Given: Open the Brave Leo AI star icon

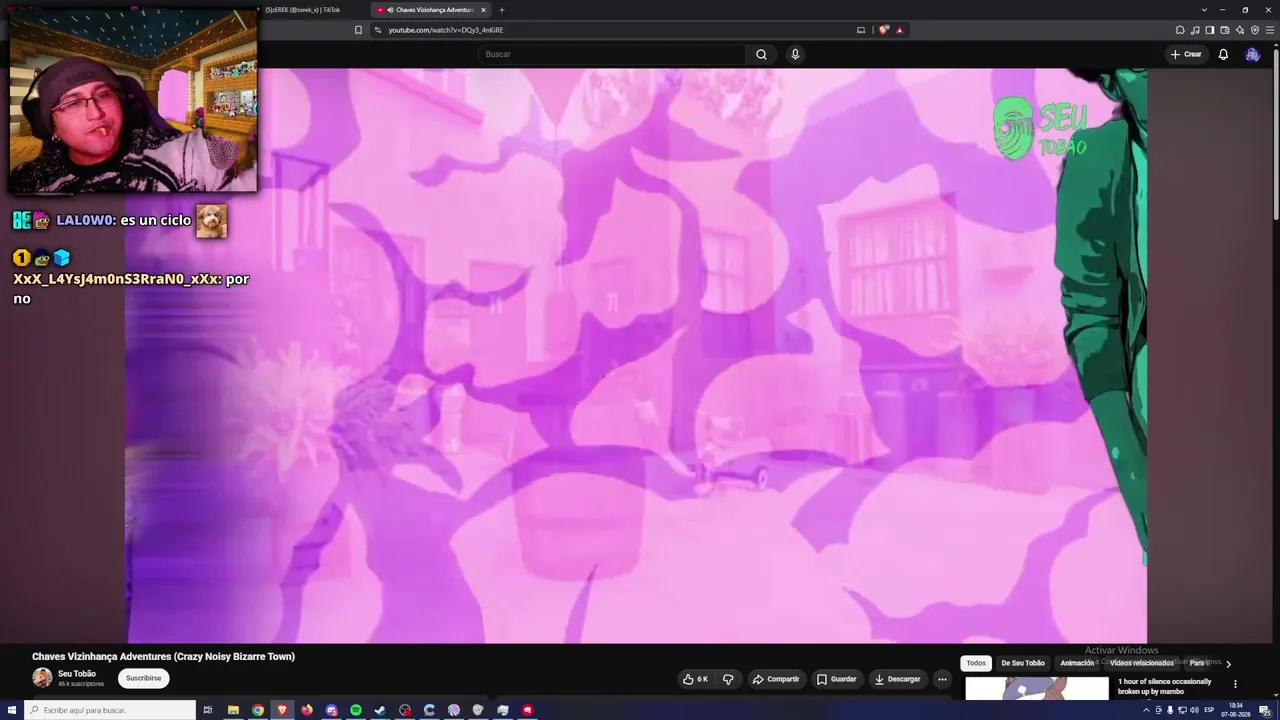Looking at the screenshot, I should coord(1240,30).
